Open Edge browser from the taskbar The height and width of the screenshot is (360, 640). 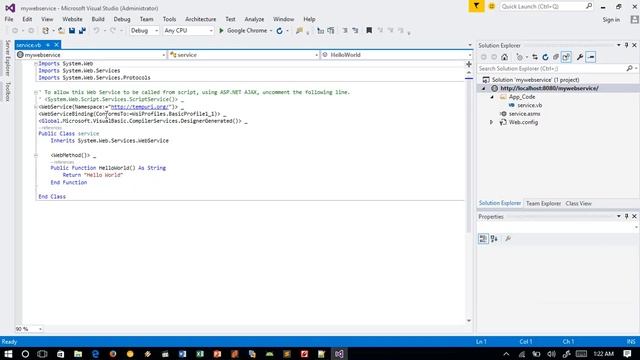(x=96, y=354)
